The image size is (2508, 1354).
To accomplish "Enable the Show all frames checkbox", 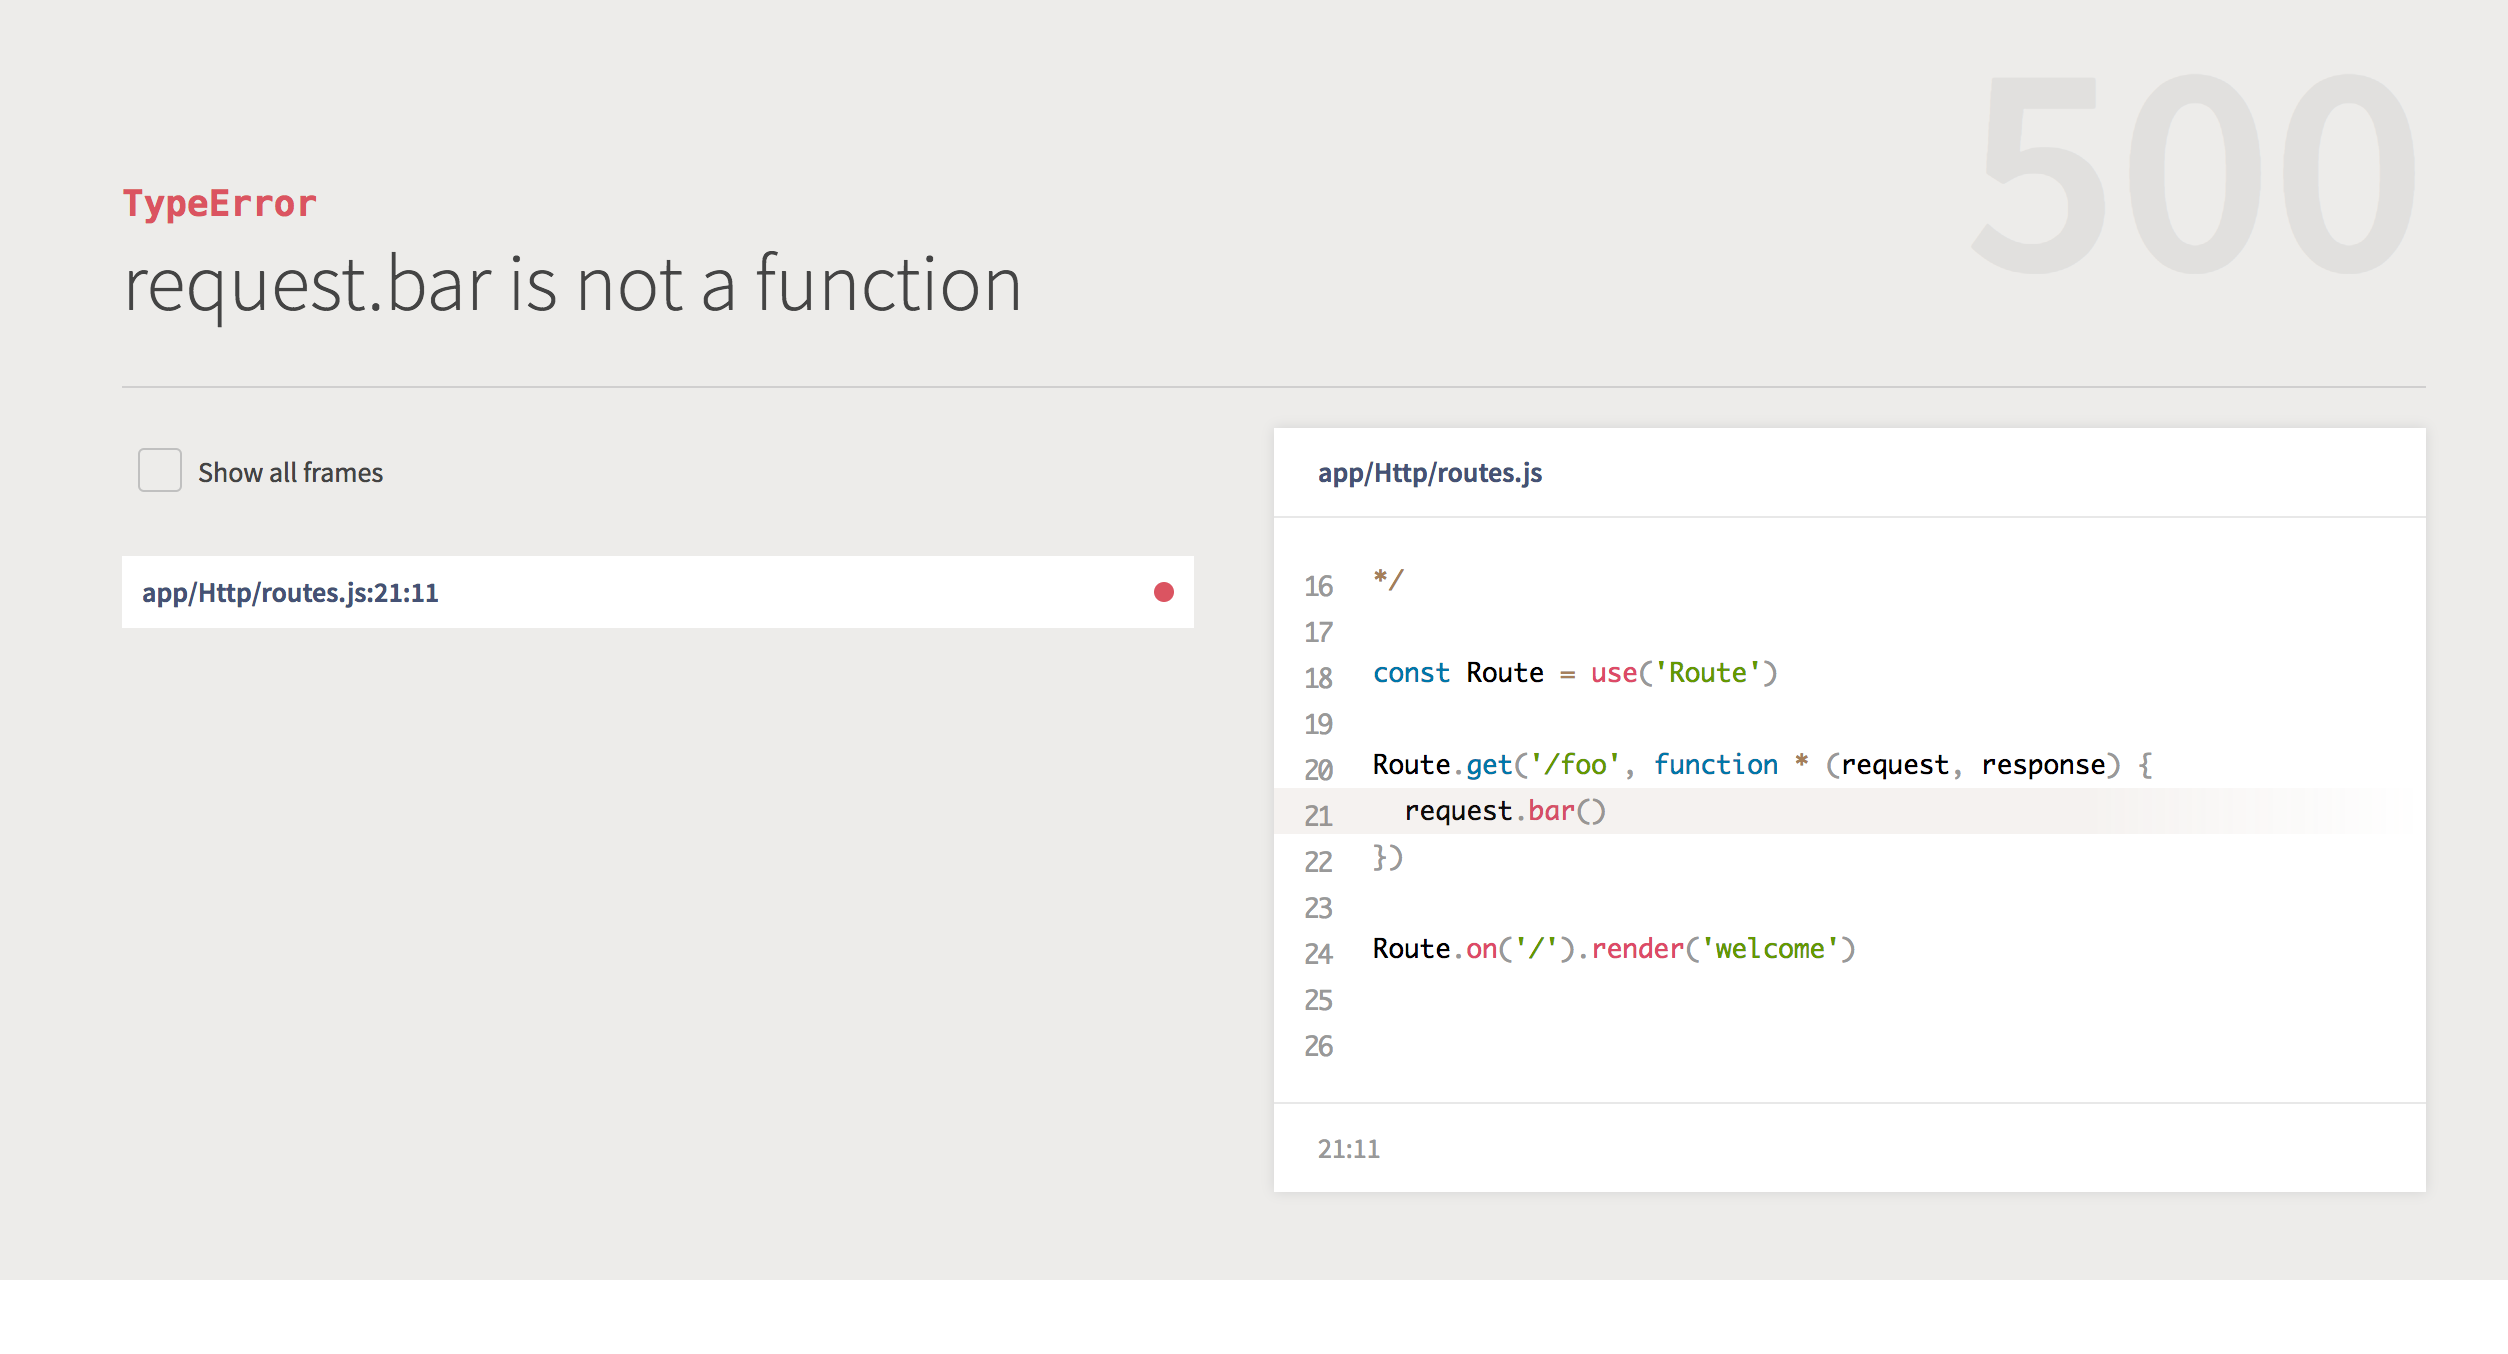I will coord(160,470).
